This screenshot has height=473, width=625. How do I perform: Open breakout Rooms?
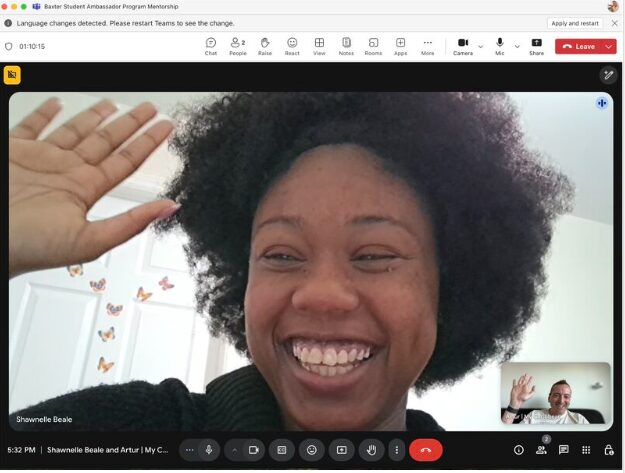pyautogui.click(x=373, y=46)
